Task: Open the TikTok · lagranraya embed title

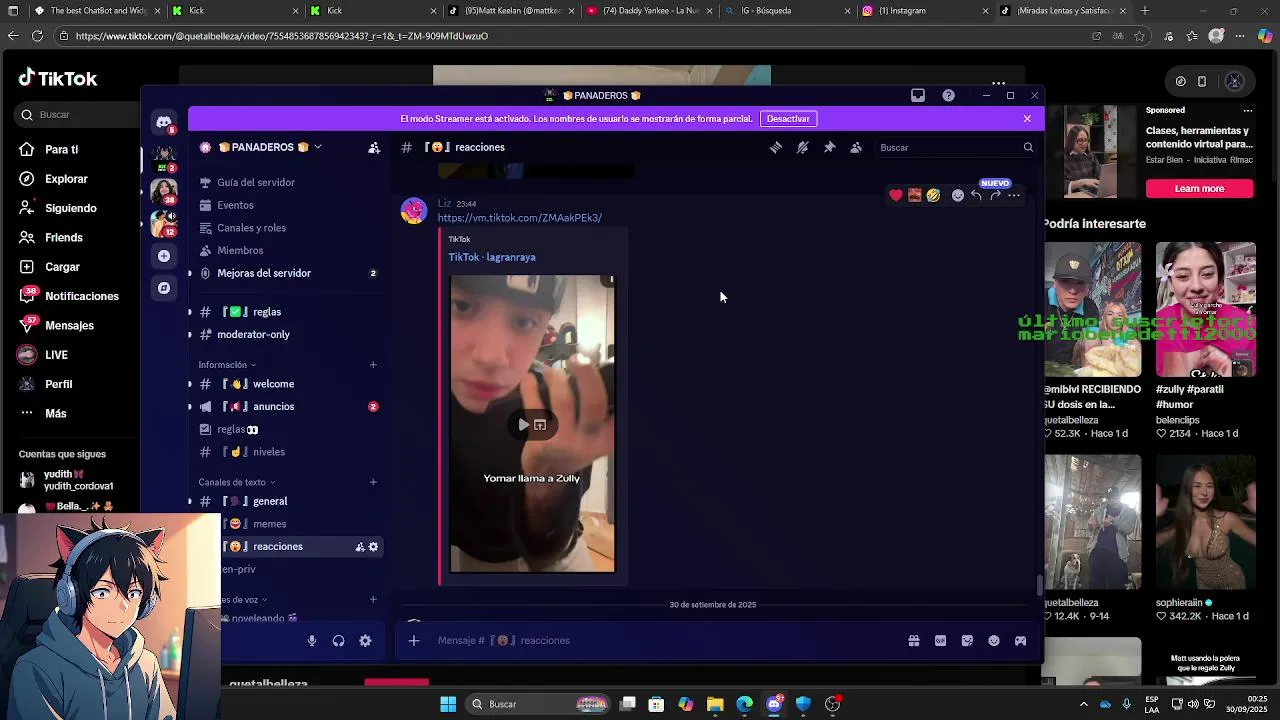Action: pyautogui.click(x=492, y=257)
